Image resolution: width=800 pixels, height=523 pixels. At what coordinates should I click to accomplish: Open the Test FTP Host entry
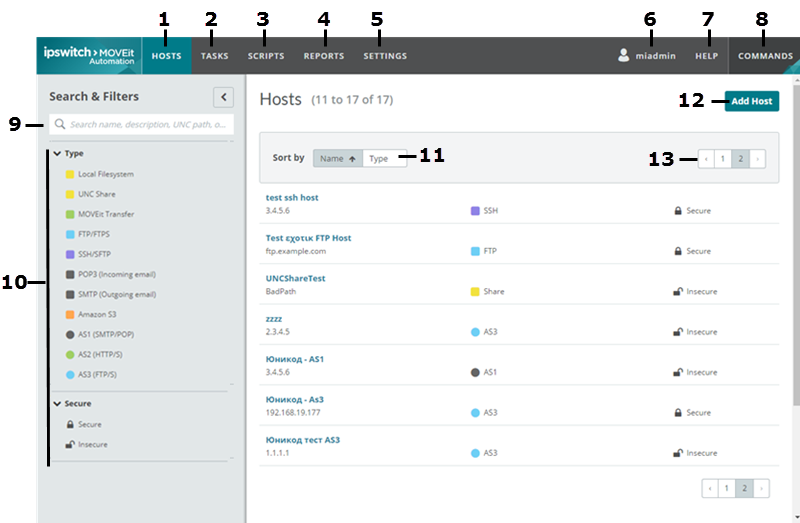(308, 238)
